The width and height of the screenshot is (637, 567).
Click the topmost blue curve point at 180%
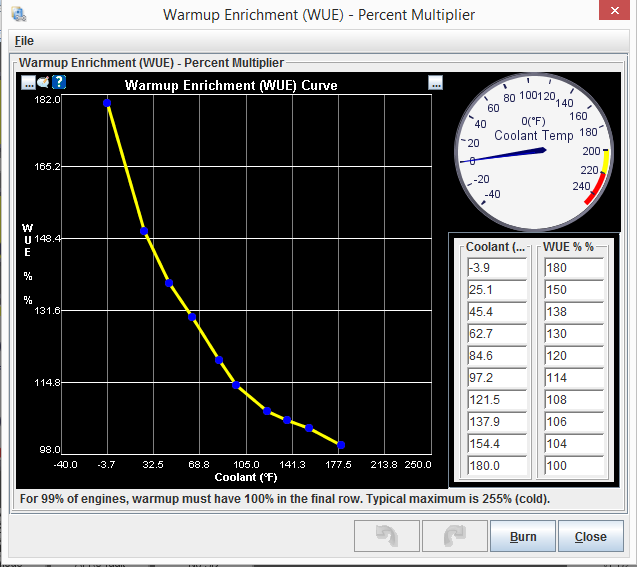[107, 103]
